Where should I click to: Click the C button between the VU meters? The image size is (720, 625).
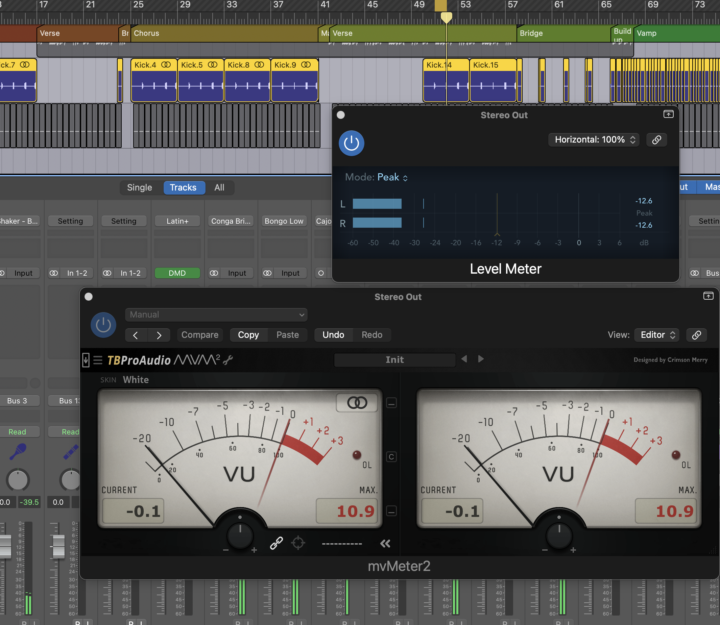pyautogui.click(x=391, y=457)
